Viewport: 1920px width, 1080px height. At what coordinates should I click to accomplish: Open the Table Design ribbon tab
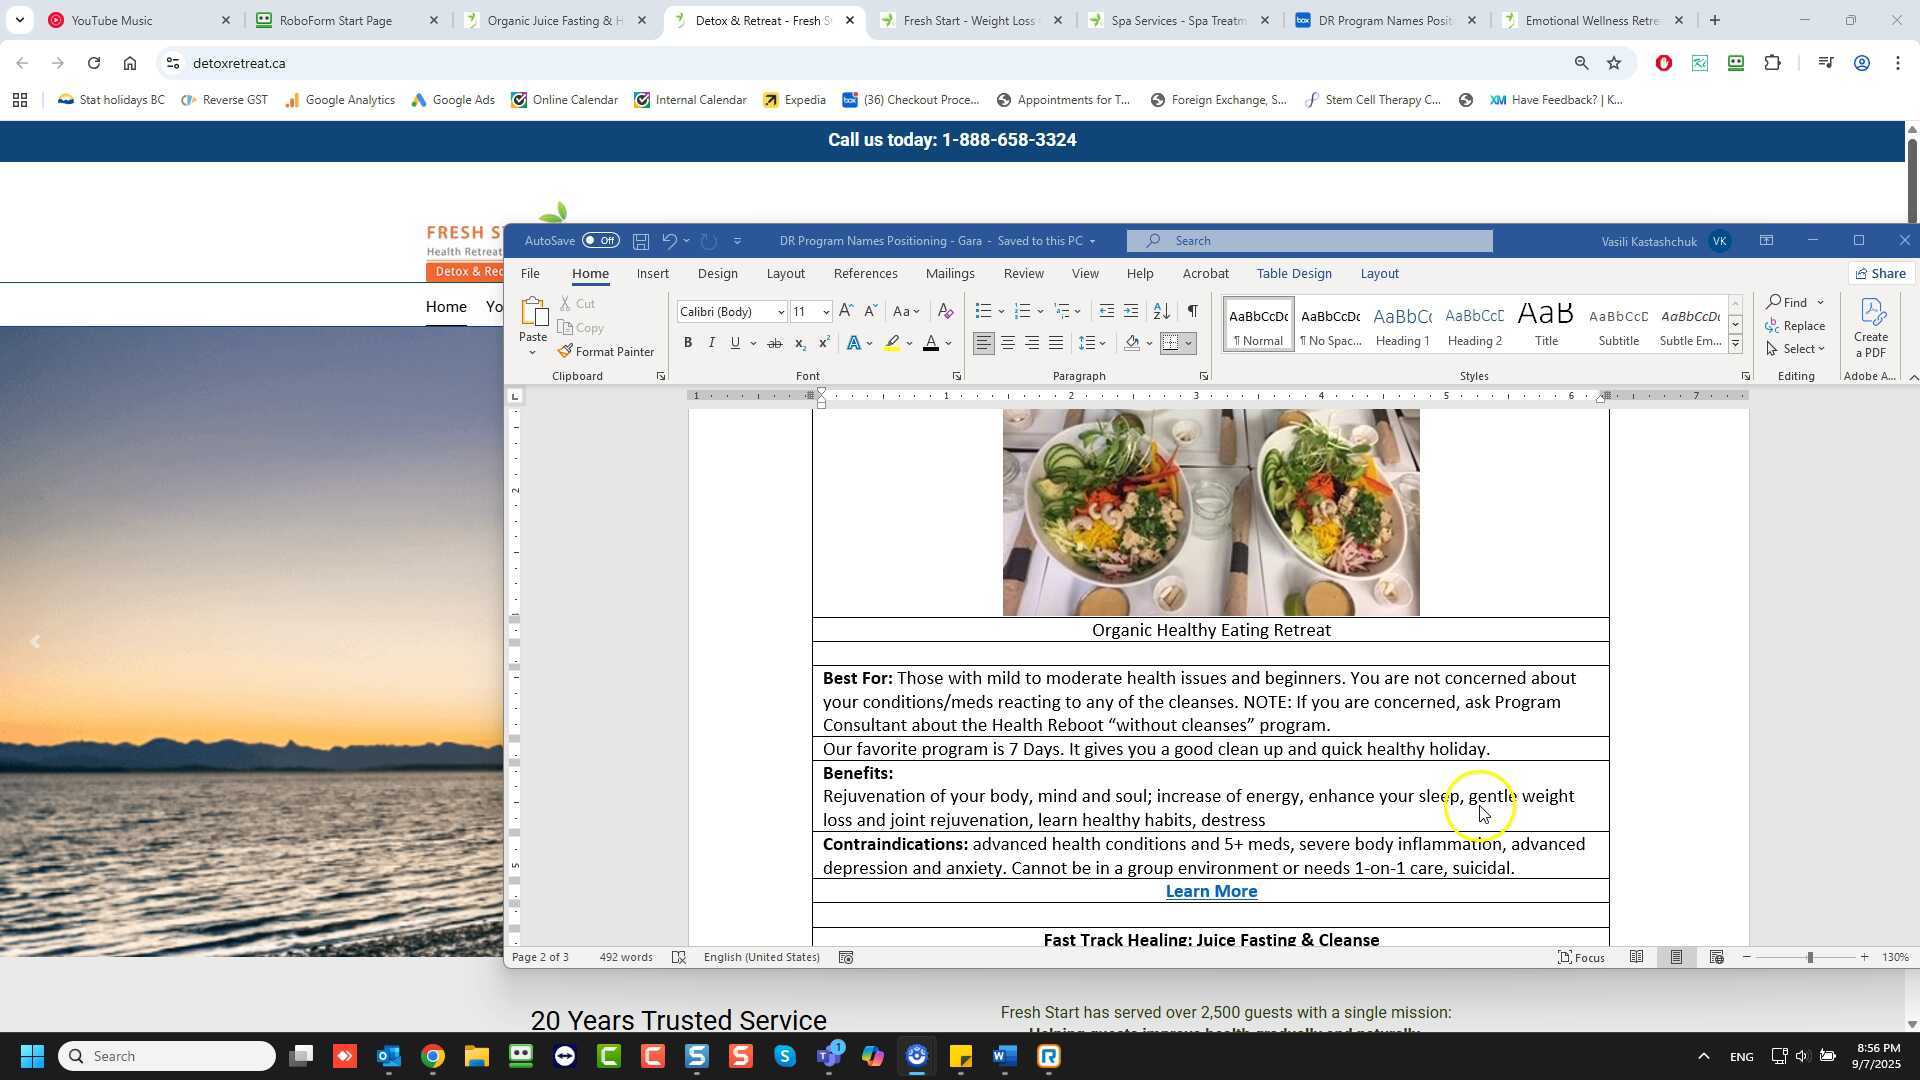(x=1293, y=274)
